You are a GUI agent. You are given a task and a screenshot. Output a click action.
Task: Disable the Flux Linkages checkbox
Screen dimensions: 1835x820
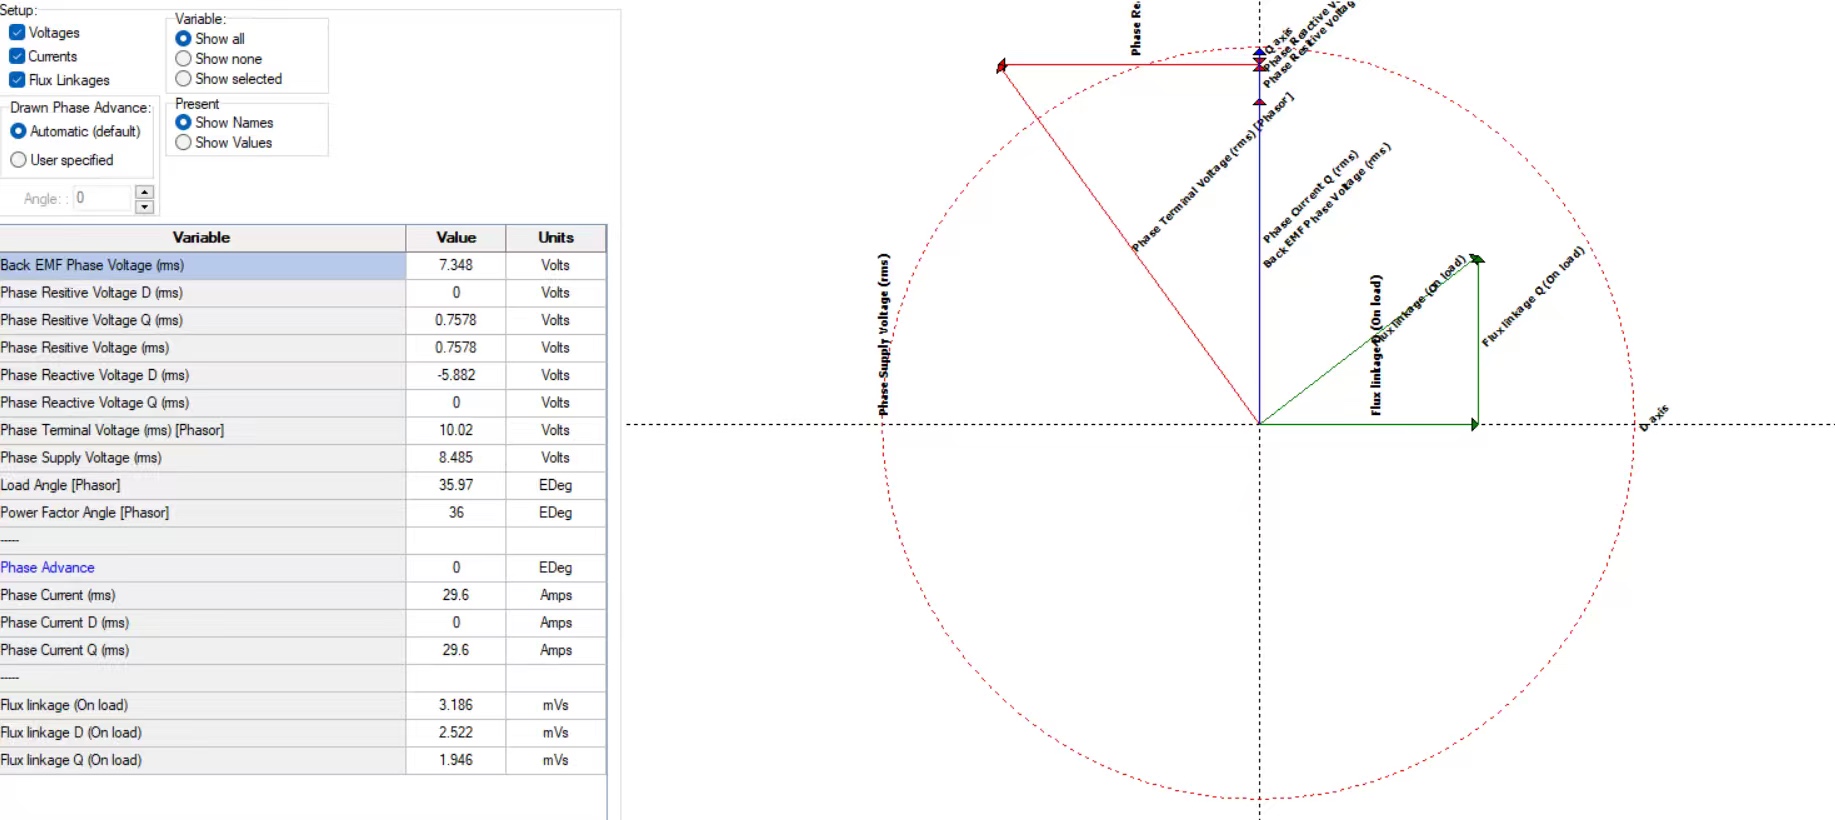(x=17, y=80)
